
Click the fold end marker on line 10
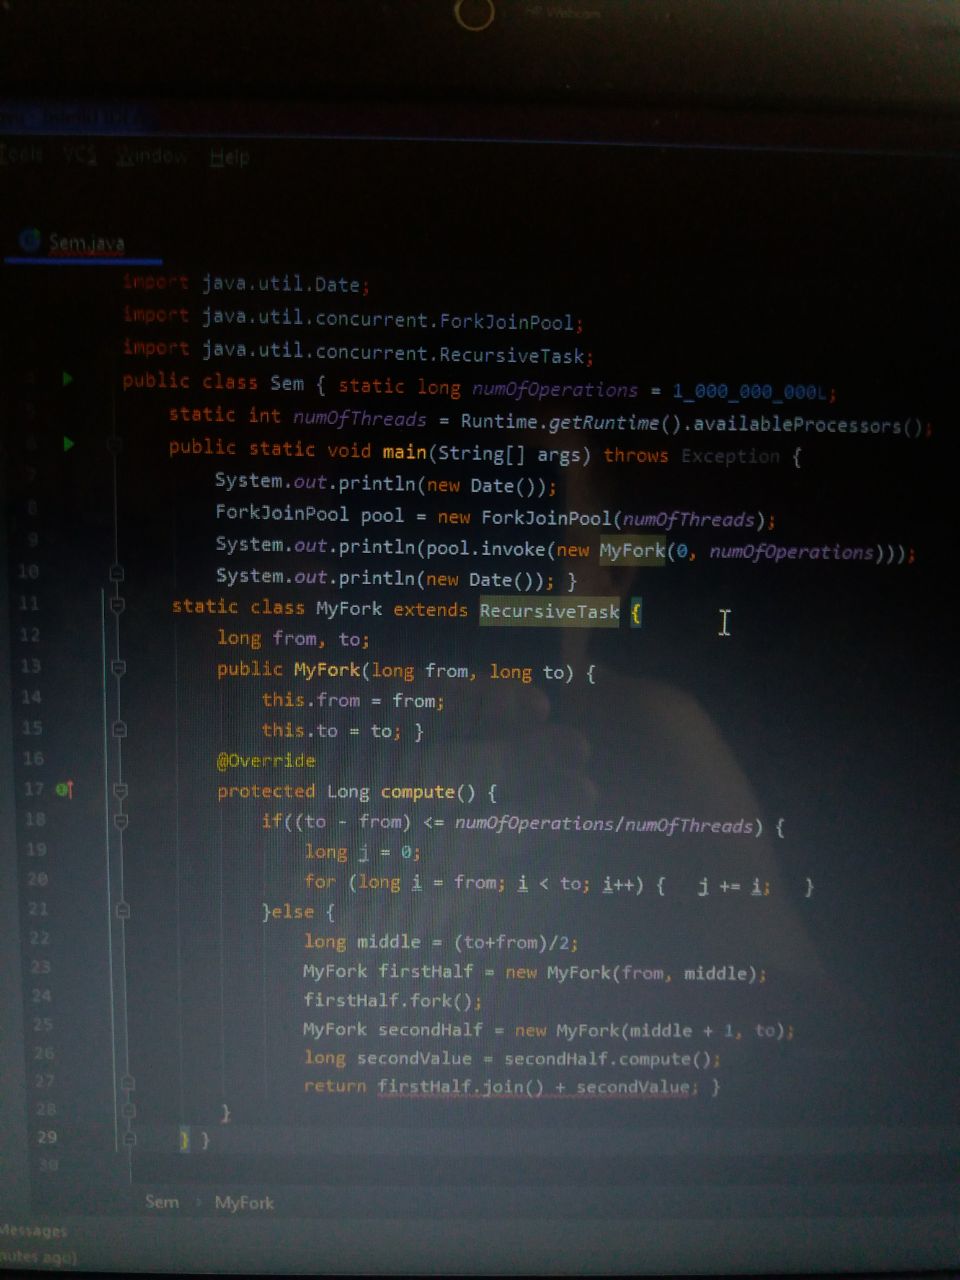pos(116,574)
